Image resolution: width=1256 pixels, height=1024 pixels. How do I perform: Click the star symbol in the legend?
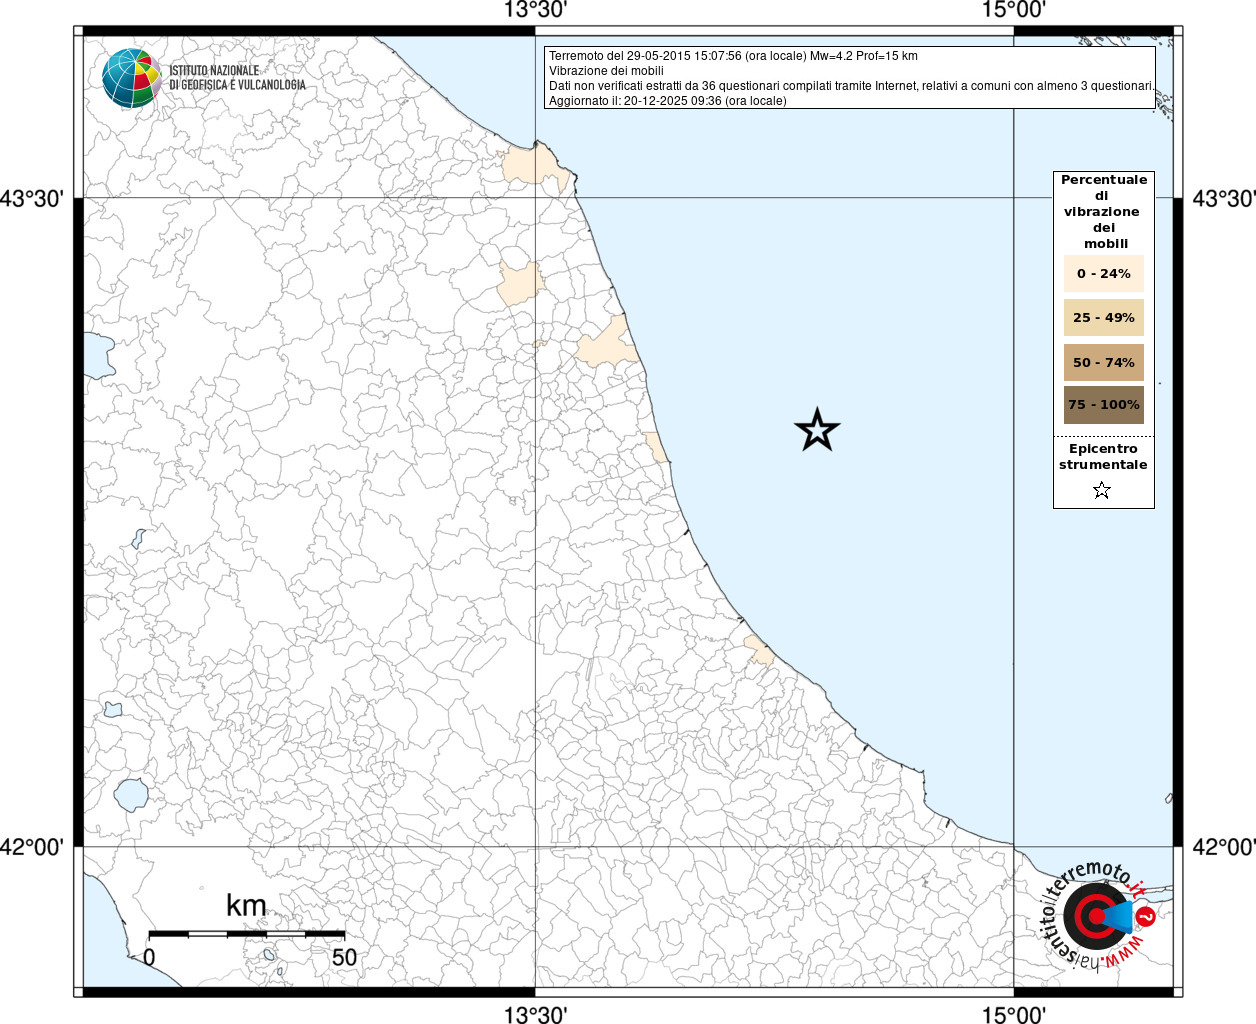pos(1102,490)
